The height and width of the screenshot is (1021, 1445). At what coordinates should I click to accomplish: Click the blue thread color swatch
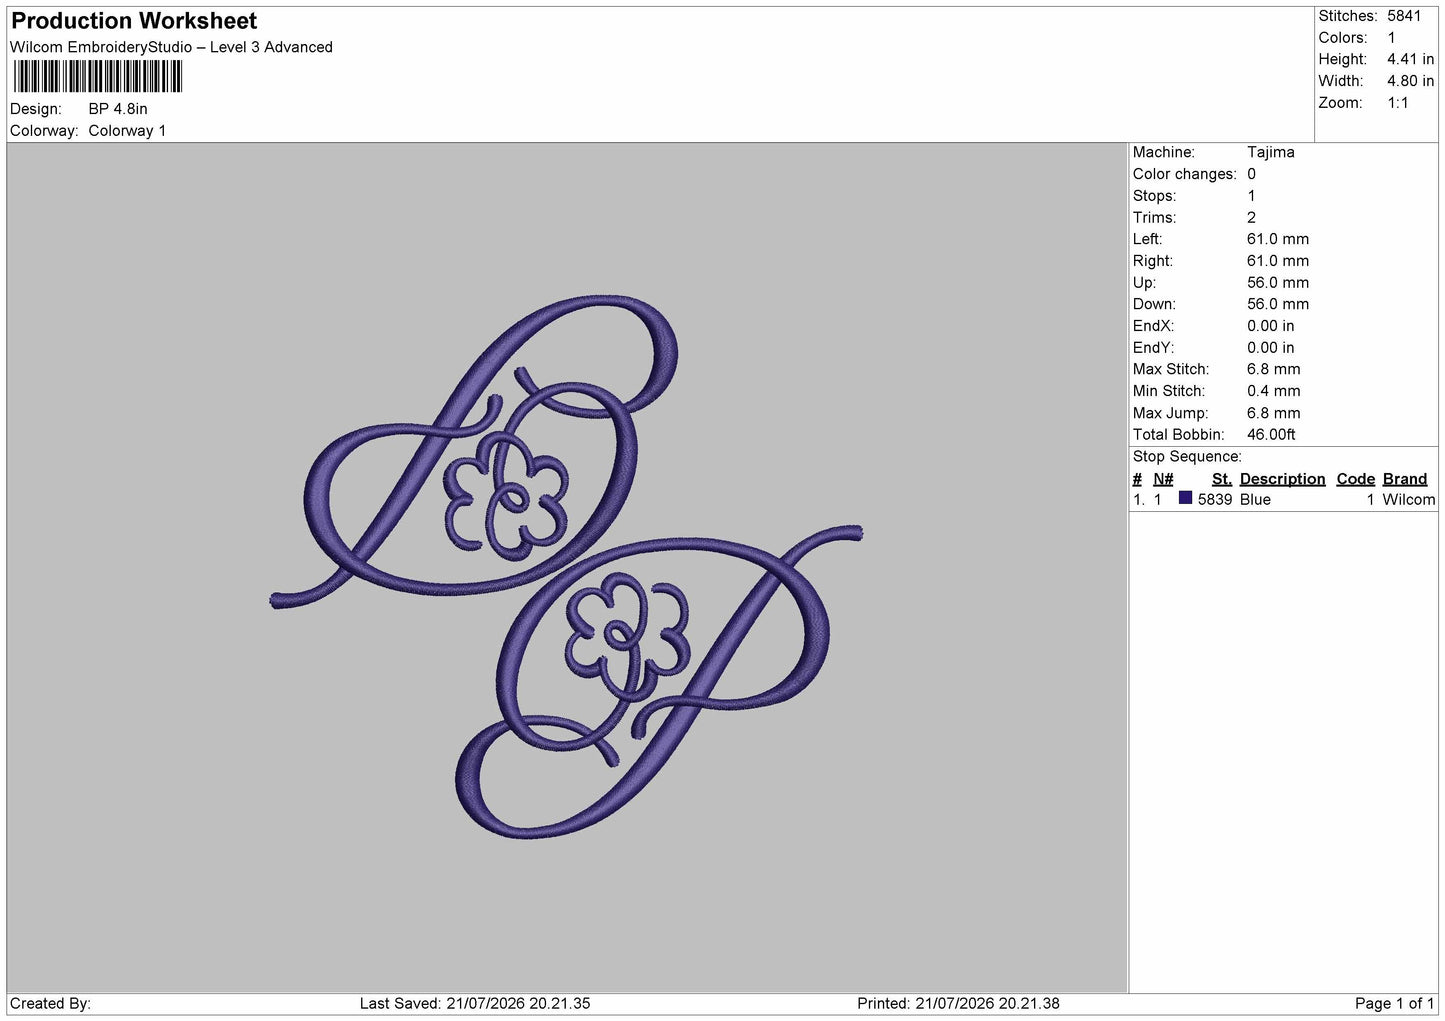click(x=1185, y=498)
